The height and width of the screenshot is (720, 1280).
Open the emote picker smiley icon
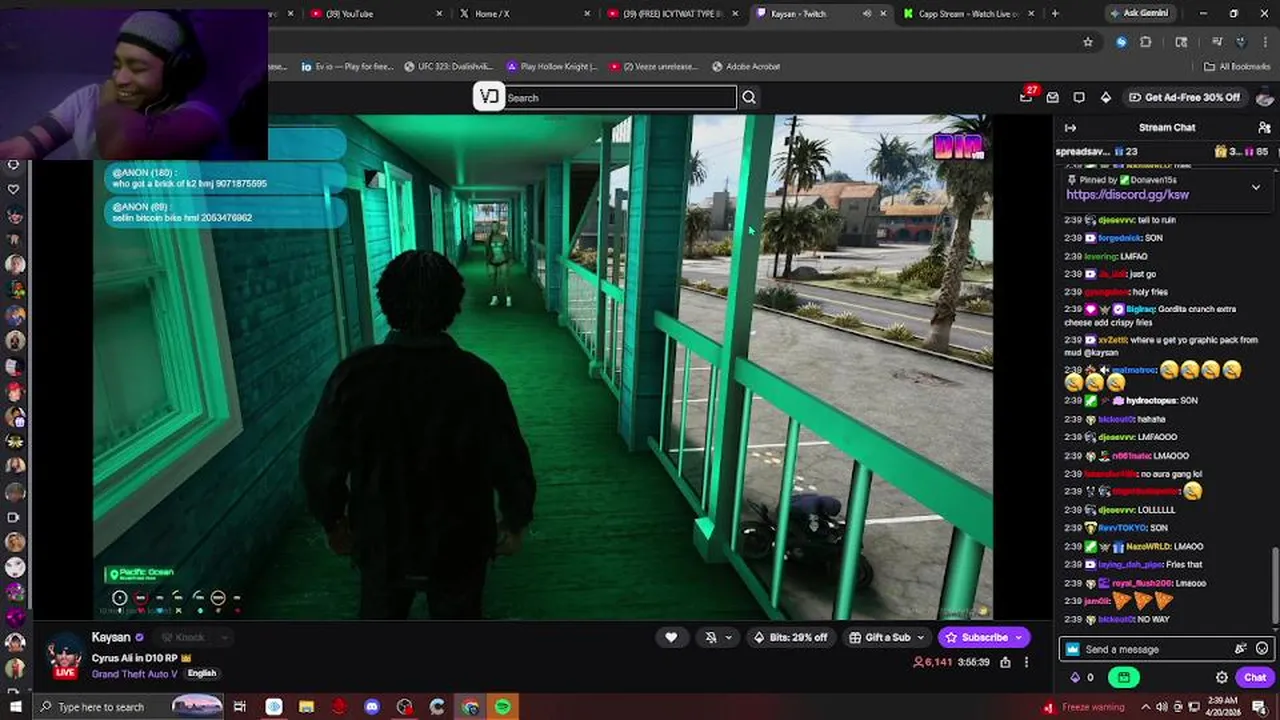[x=1262, y=649]
